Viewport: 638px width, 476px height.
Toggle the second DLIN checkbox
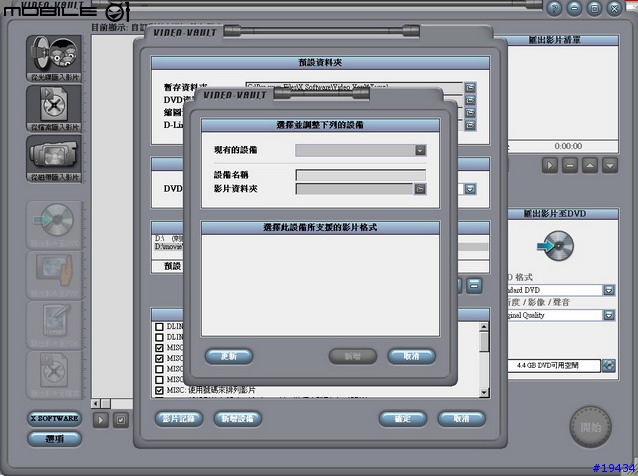(160, 337)
